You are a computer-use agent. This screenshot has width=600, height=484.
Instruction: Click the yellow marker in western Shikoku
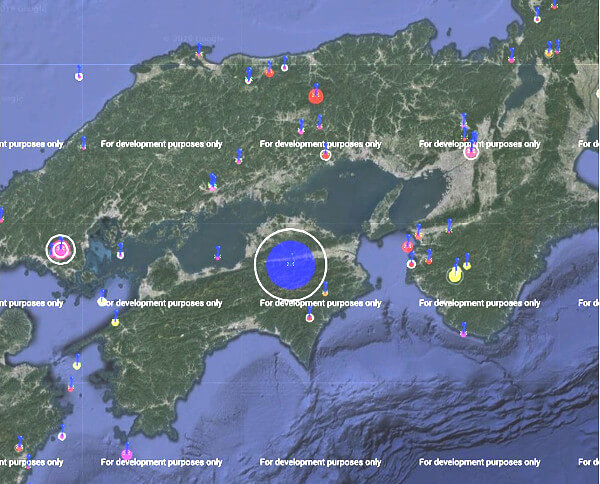tap(115, 322)
